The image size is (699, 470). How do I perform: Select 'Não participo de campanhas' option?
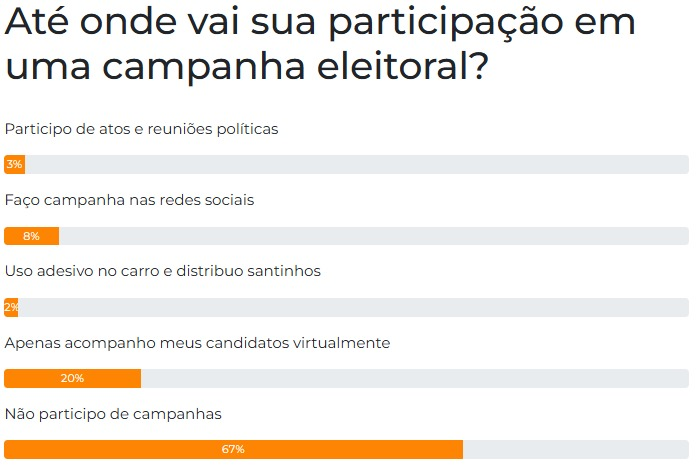[x=113, y=414]
